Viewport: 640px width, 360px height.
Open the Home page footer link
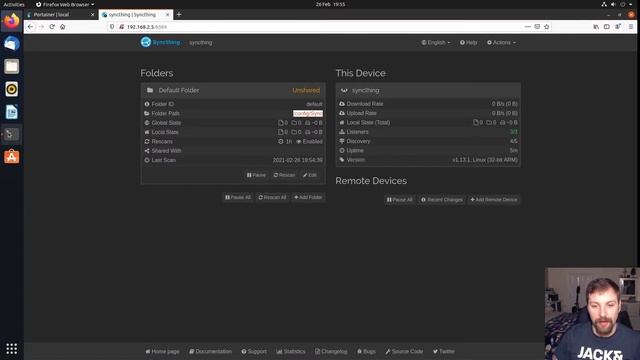[162, 351]
